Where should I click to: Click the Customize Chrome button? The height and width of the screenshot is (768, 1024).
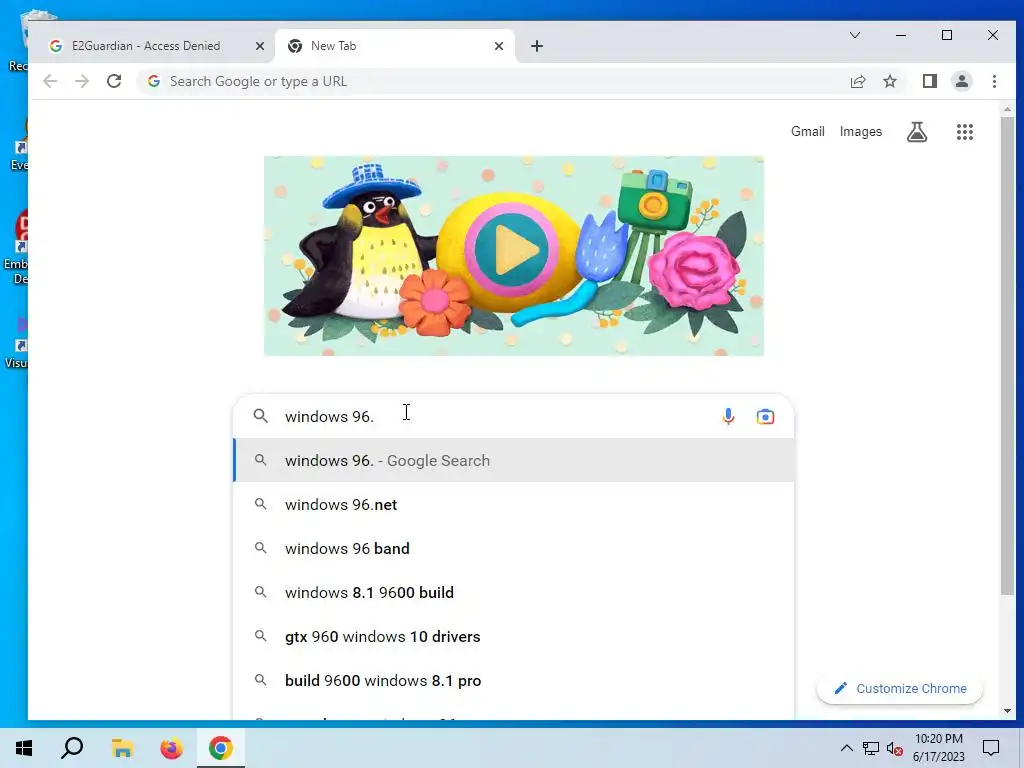point(900,688)
